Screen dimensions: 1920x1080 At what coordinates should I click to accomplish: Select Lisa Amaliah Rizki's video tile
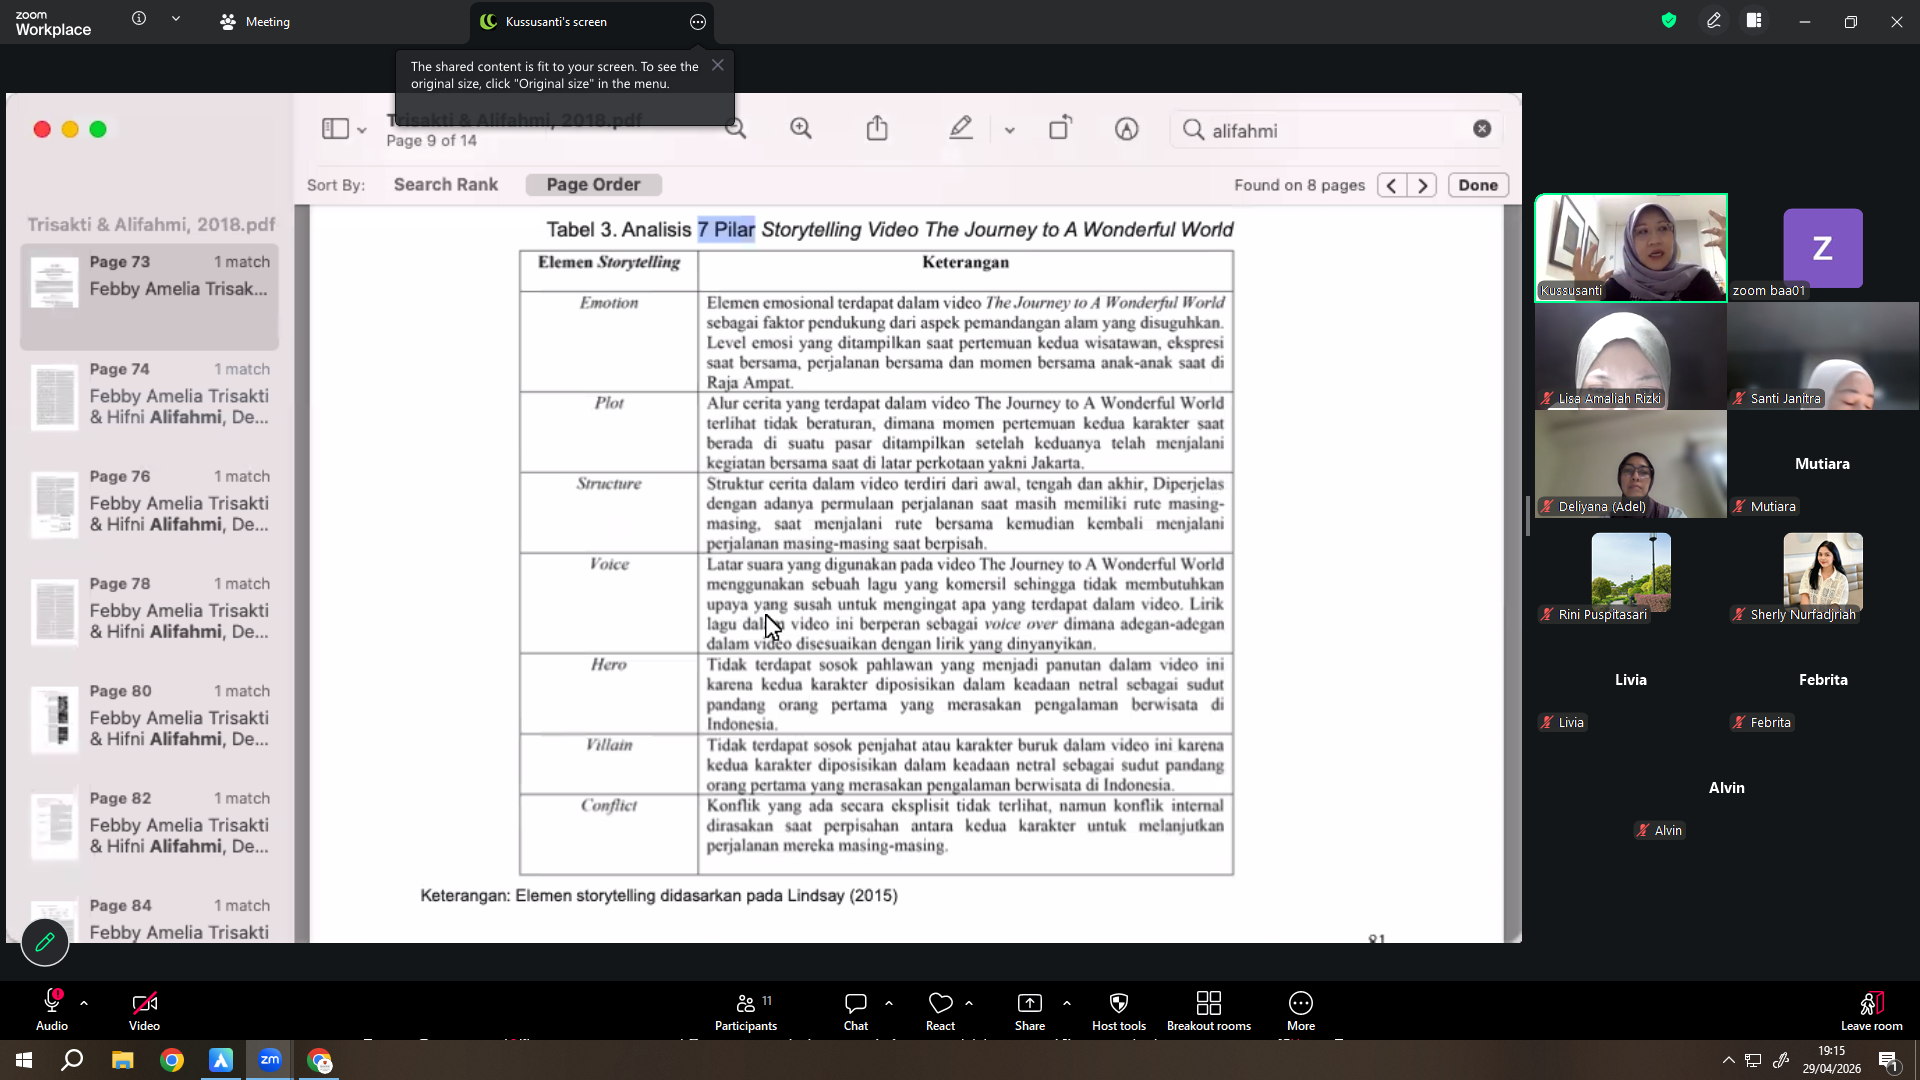(1631, 356)
